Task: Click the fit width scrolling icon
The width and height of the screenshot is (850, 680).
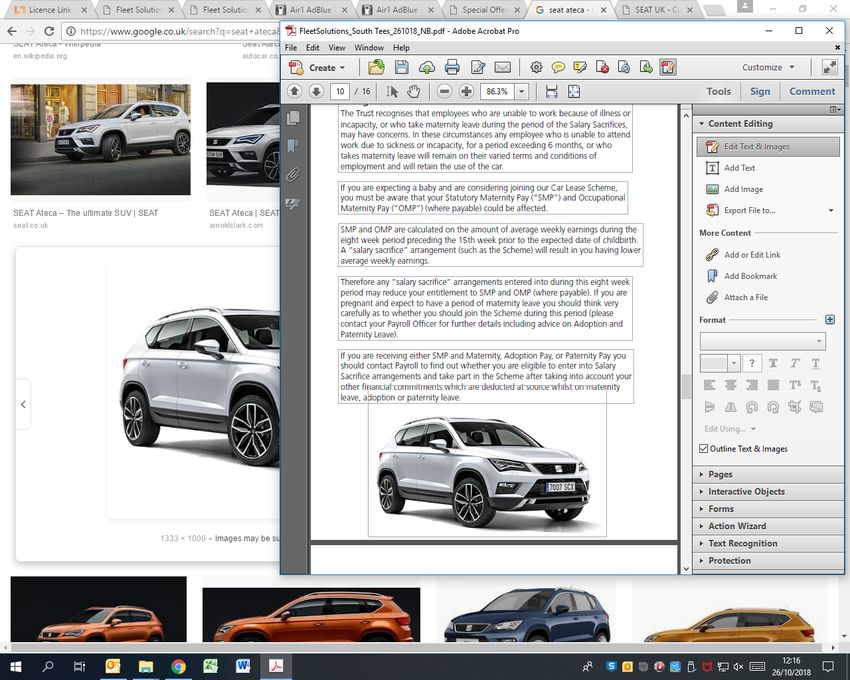Action: [x=551, y=91]
